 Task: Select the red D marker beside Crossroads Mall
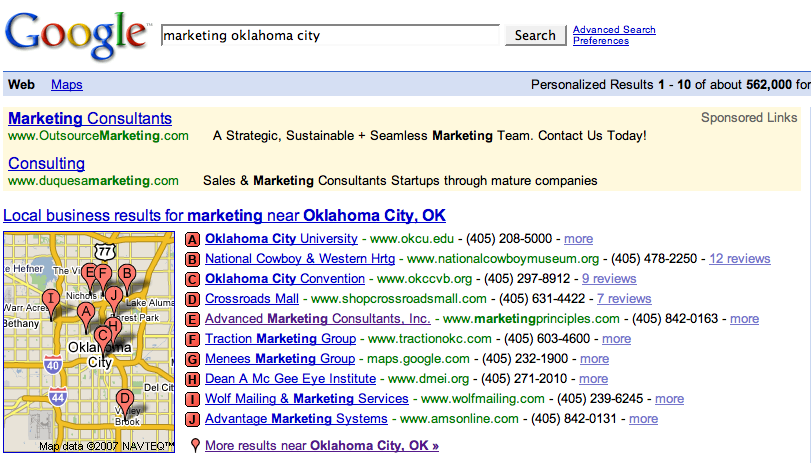click(193, 299)
